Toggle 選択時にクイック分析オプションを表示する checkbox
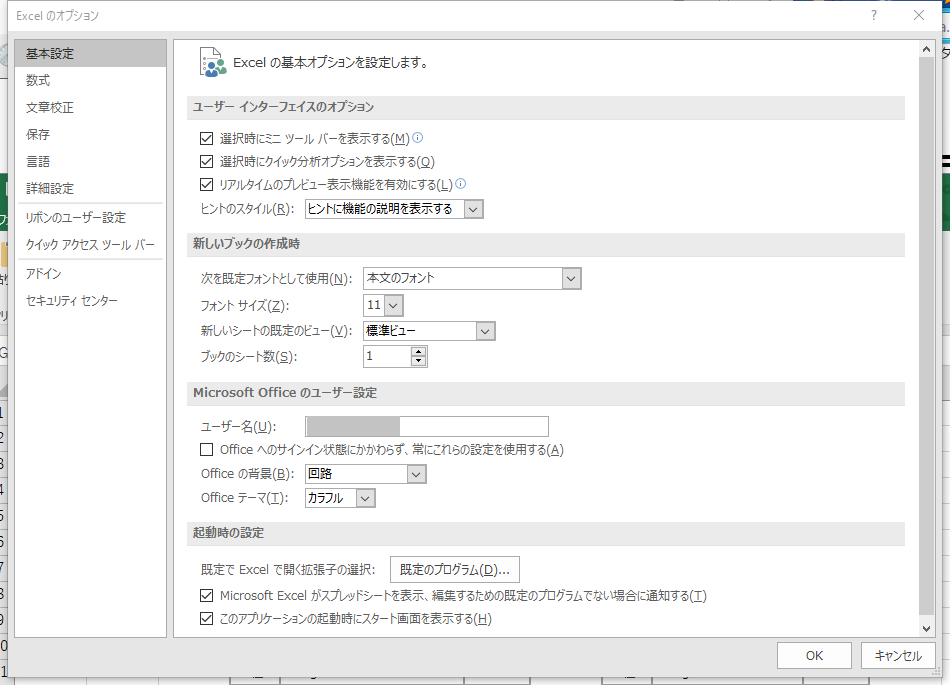The image size is (950, 685). click(x=207, y=162)
